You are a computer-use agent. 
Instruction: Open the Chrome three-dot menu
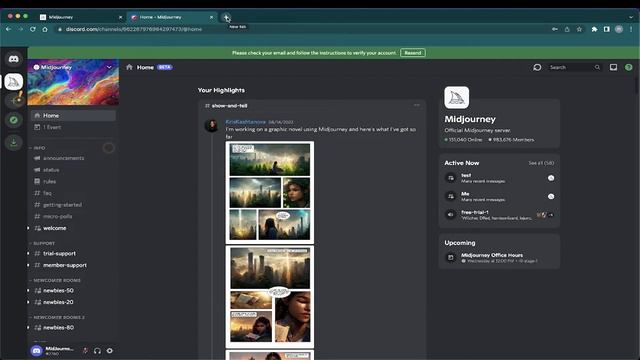pos(631,29)
